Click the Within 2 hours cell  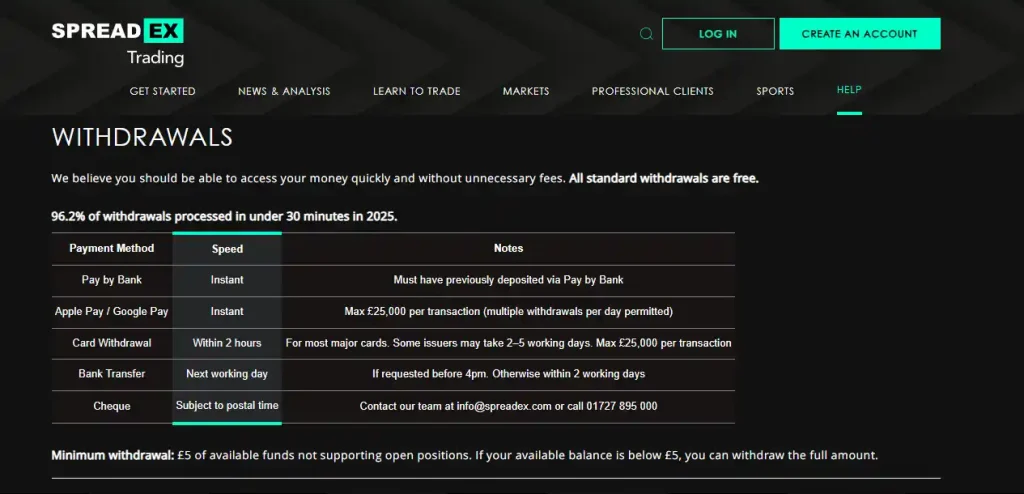pyautogui.click(x=227, y=343)
